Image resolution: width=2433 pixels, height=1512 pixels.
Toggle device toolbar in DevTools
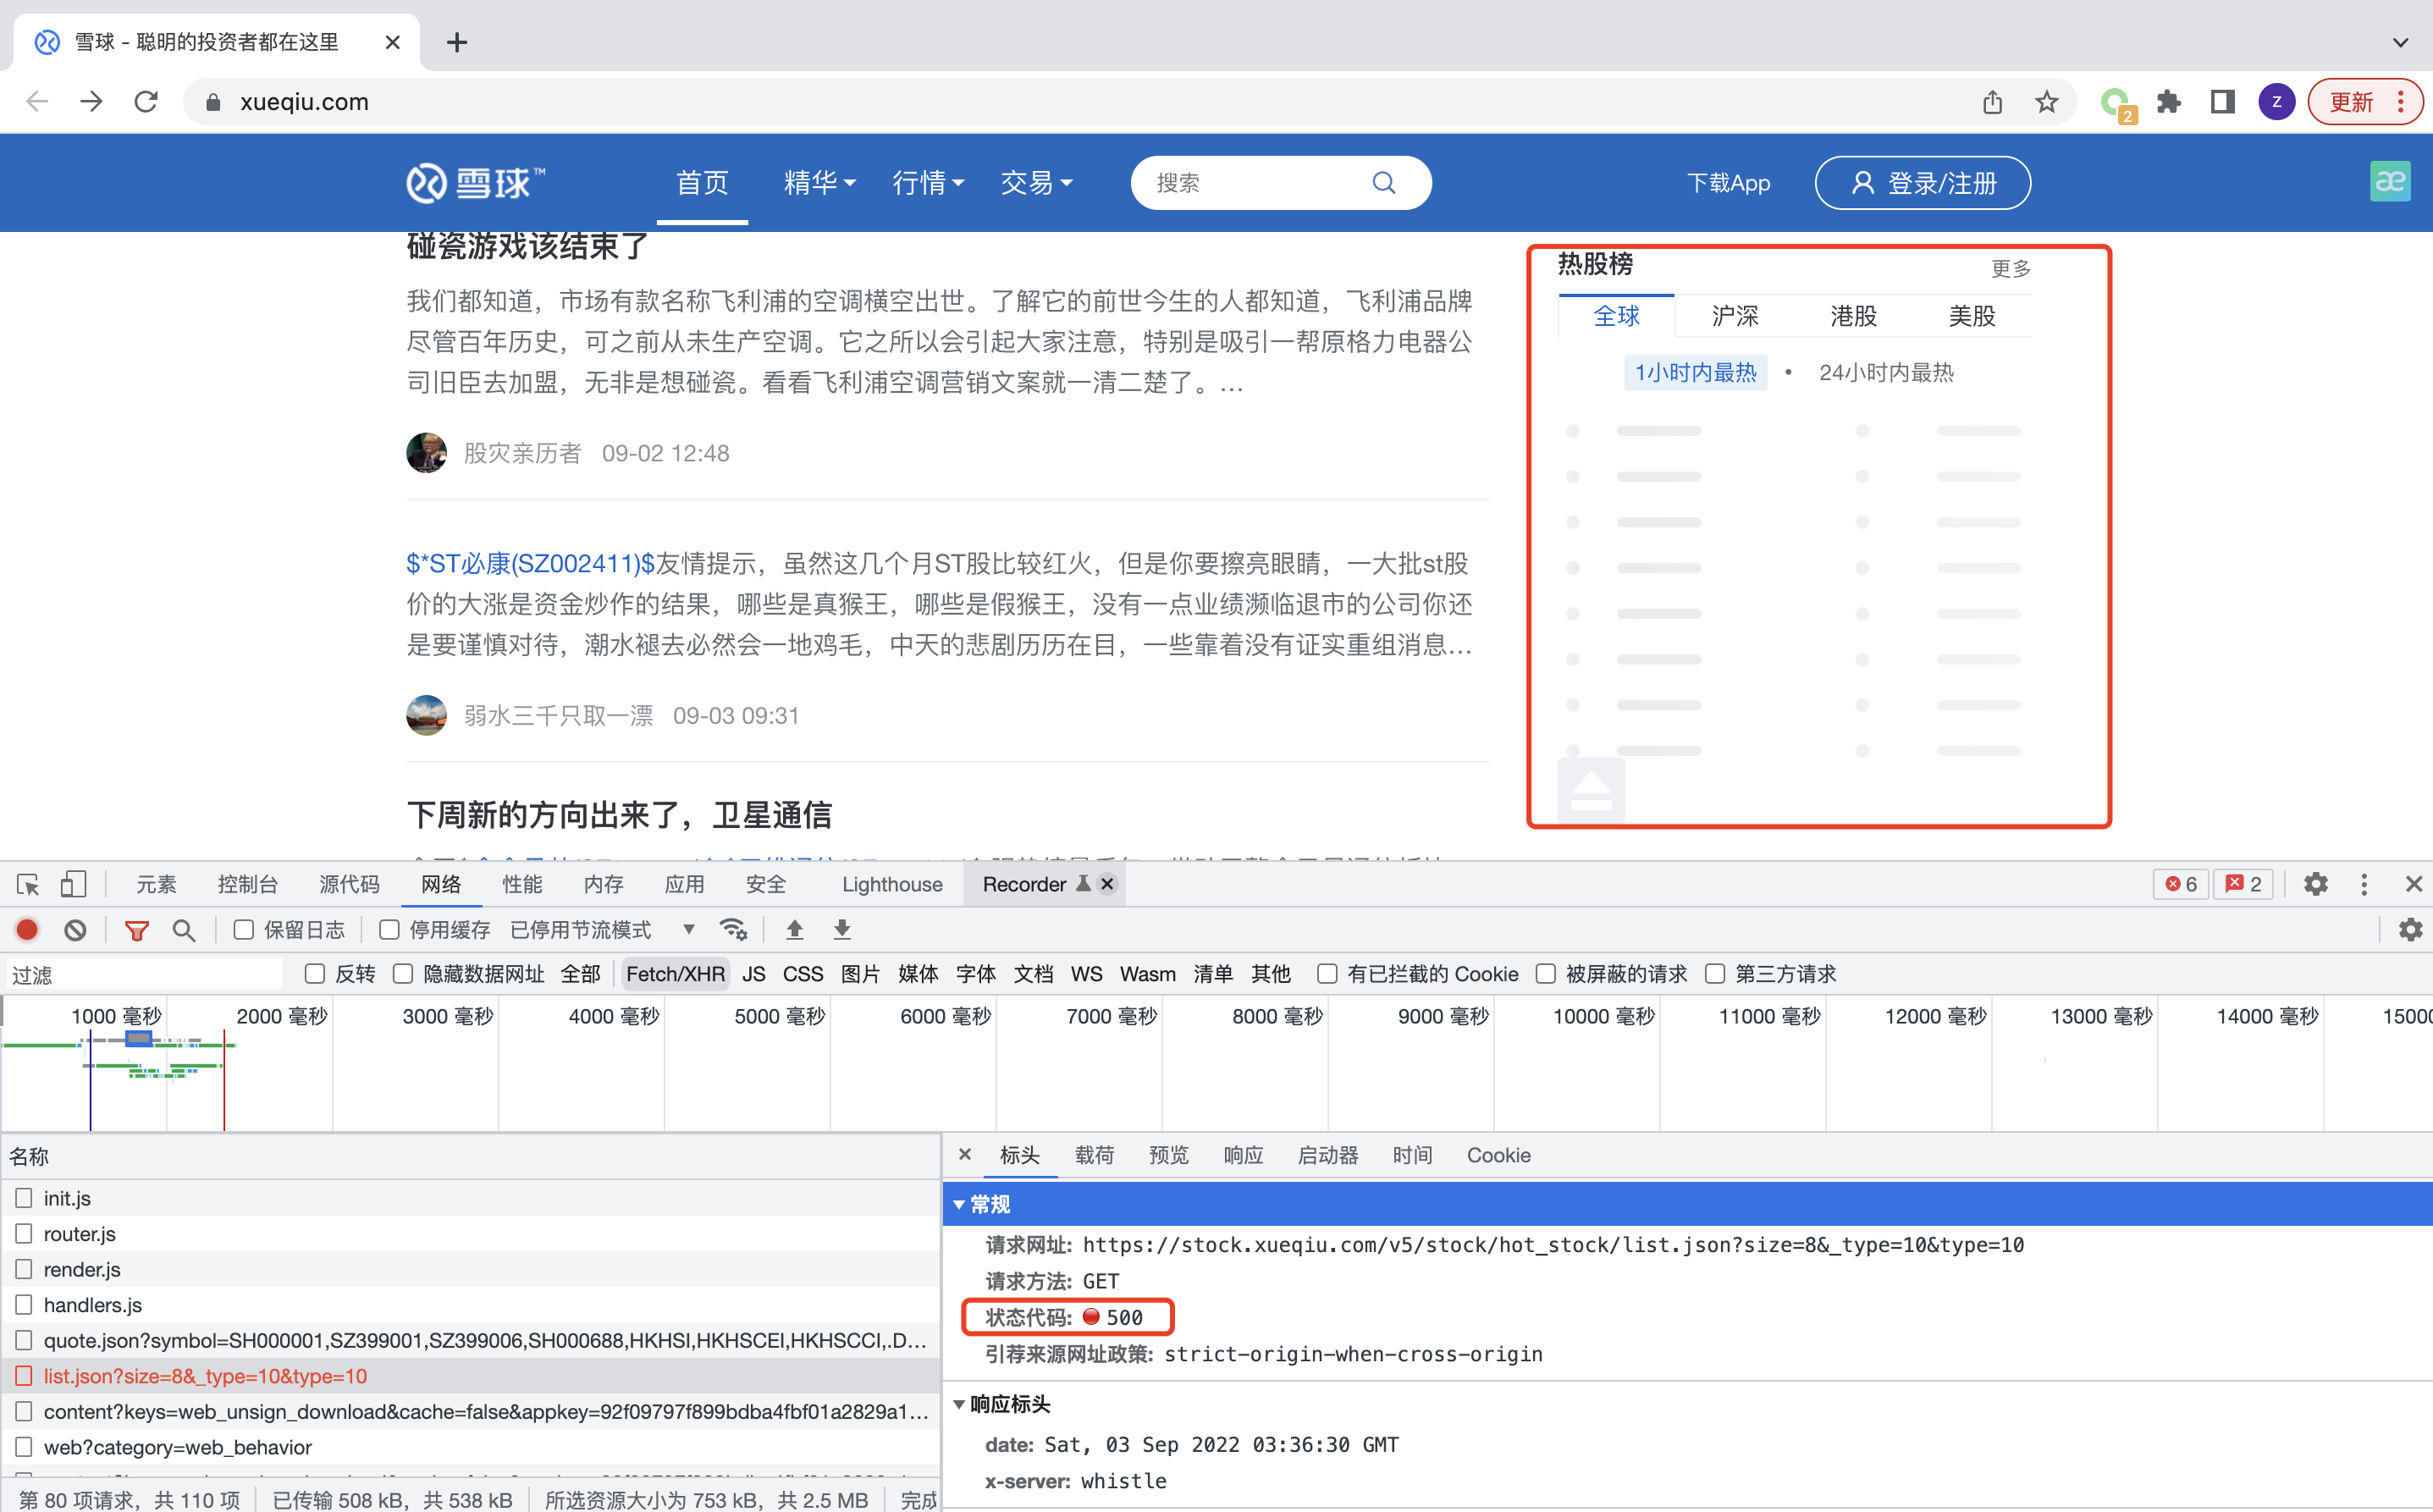coord(73,884)
